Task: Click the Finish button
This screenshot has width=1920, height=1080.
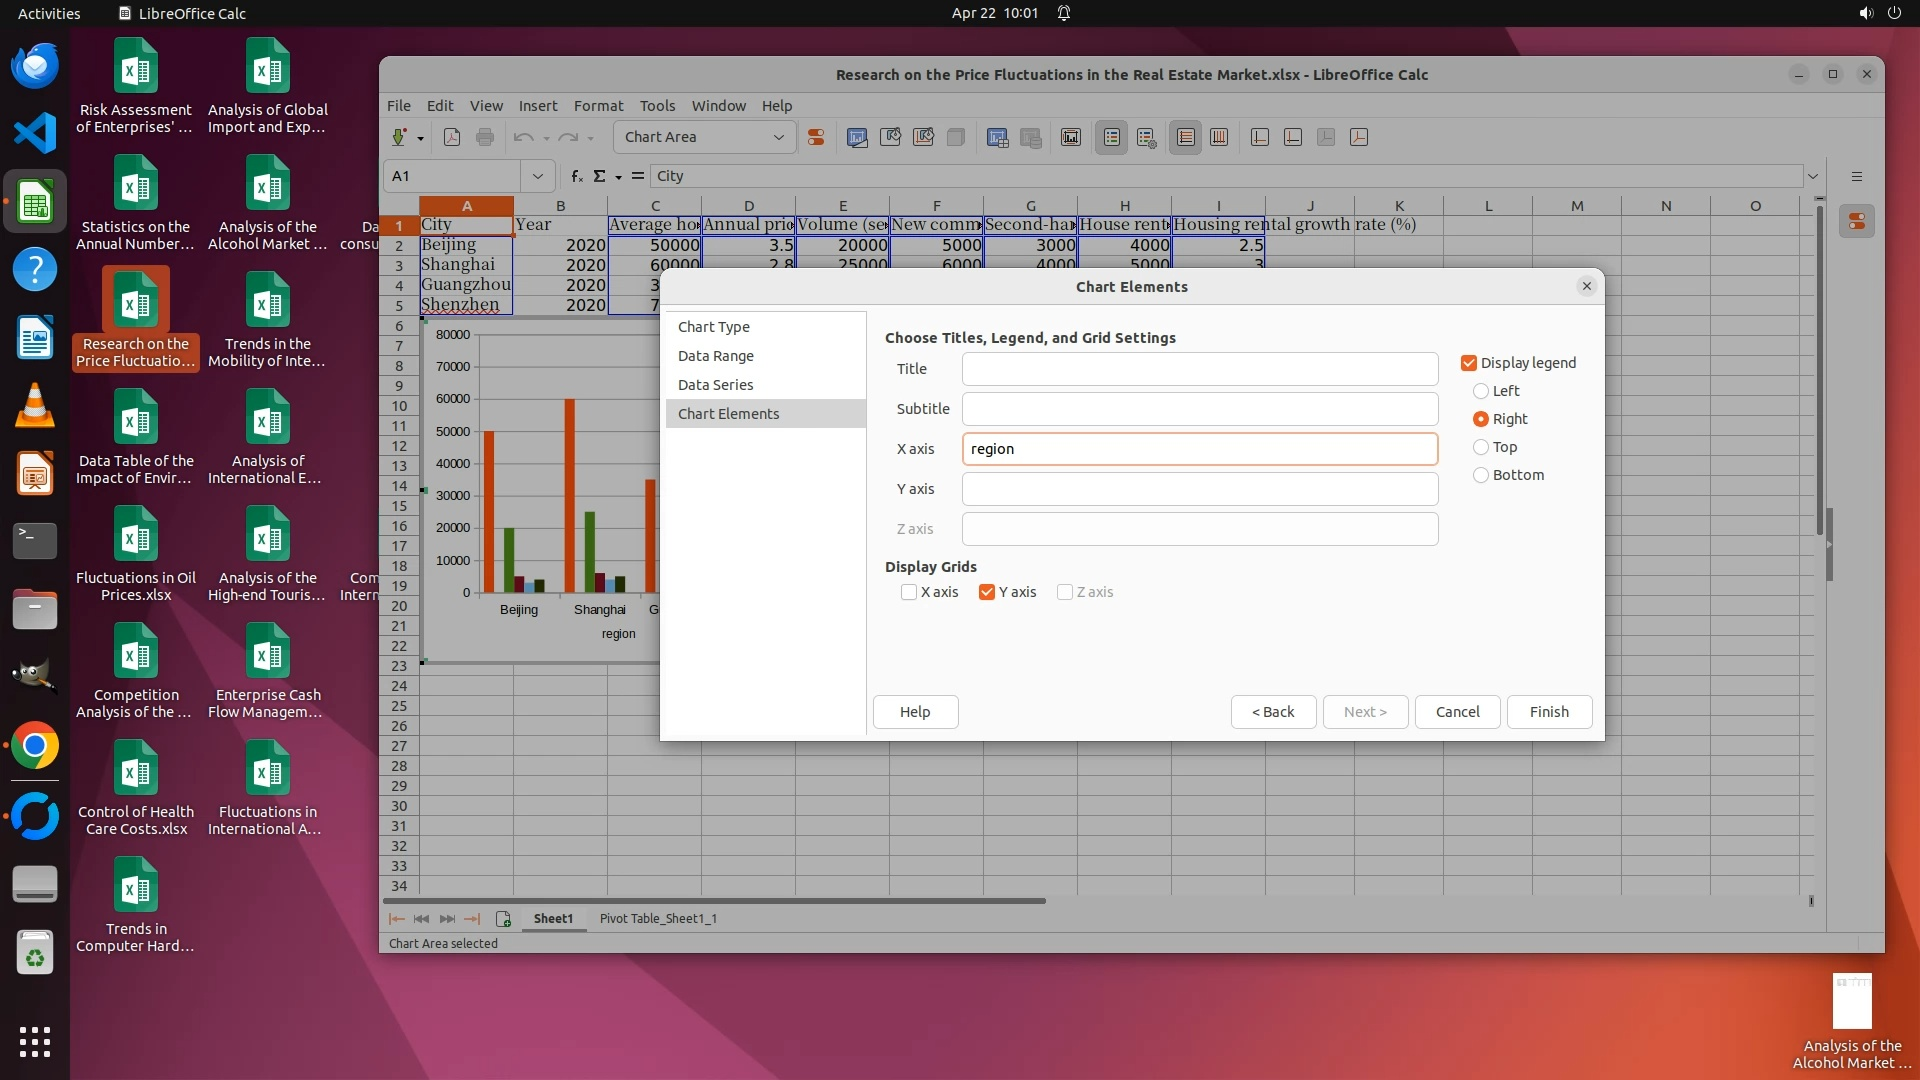Action: tap(1549, 712)
